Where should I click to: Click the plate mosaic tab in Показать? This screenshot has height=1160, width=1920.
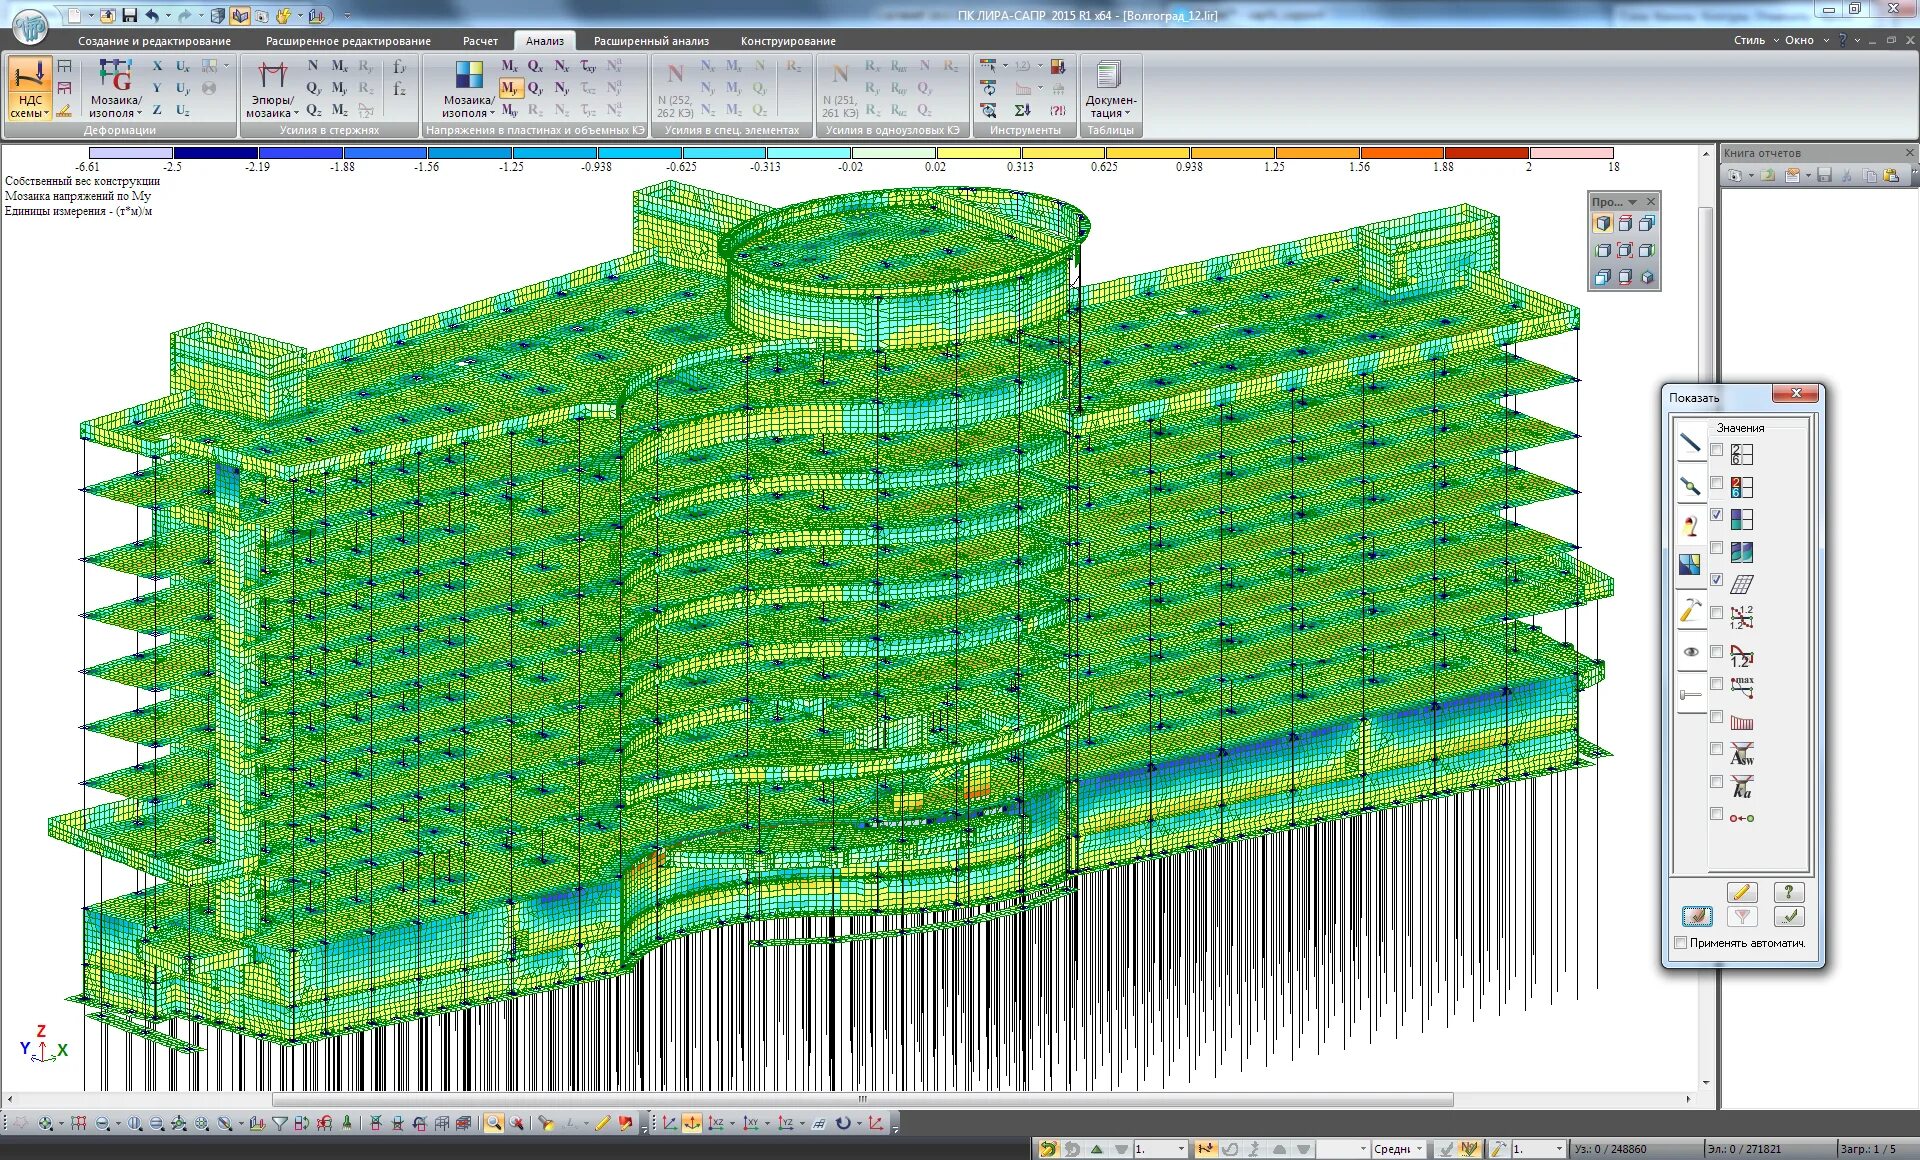point(1690,566)
